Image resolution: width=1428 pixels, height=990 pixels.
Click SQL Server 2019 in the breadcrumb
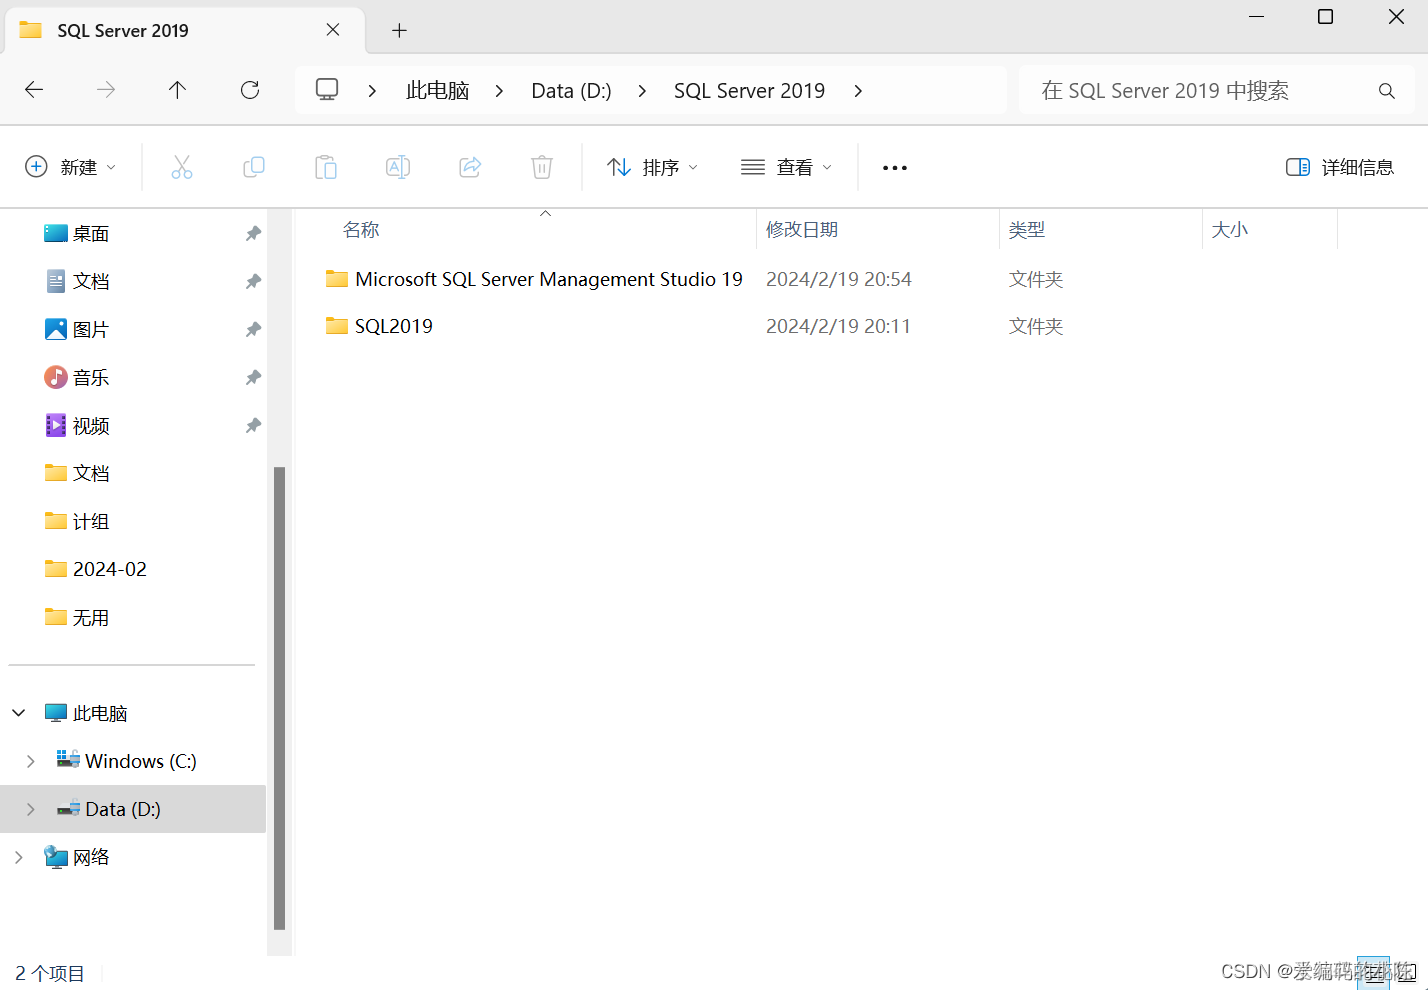tap(749, 91)
